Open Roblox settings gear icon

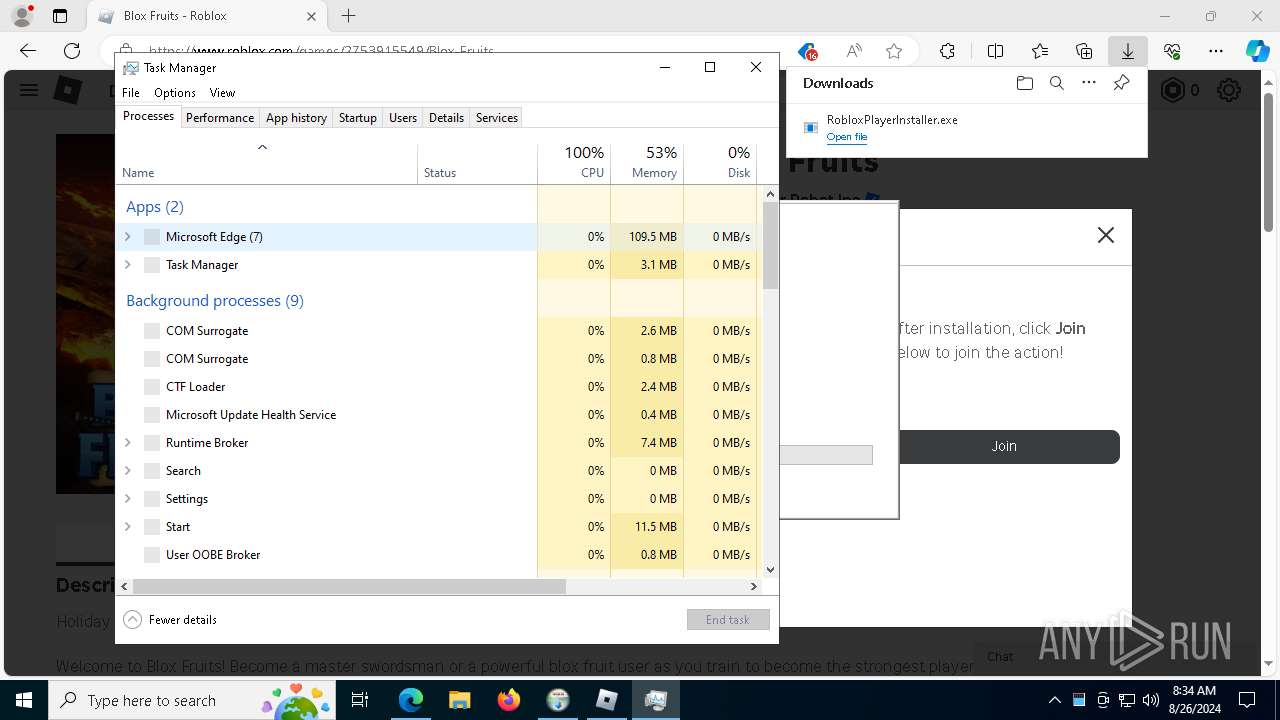pyautogui.click(x=1229, y=91)
